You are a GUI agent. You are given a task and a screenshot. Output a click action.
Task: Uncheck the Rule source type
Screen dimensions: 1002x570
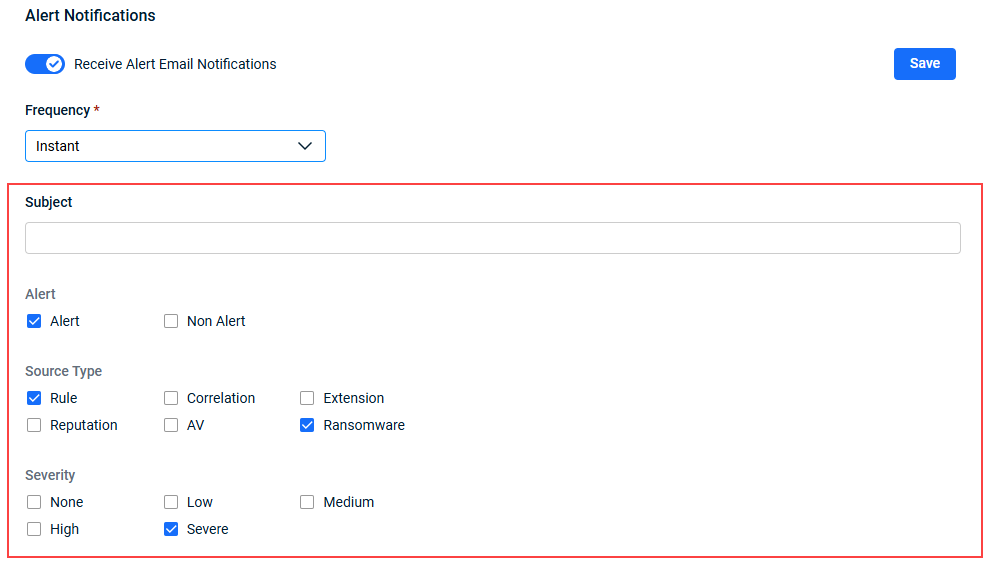(34, 398)
